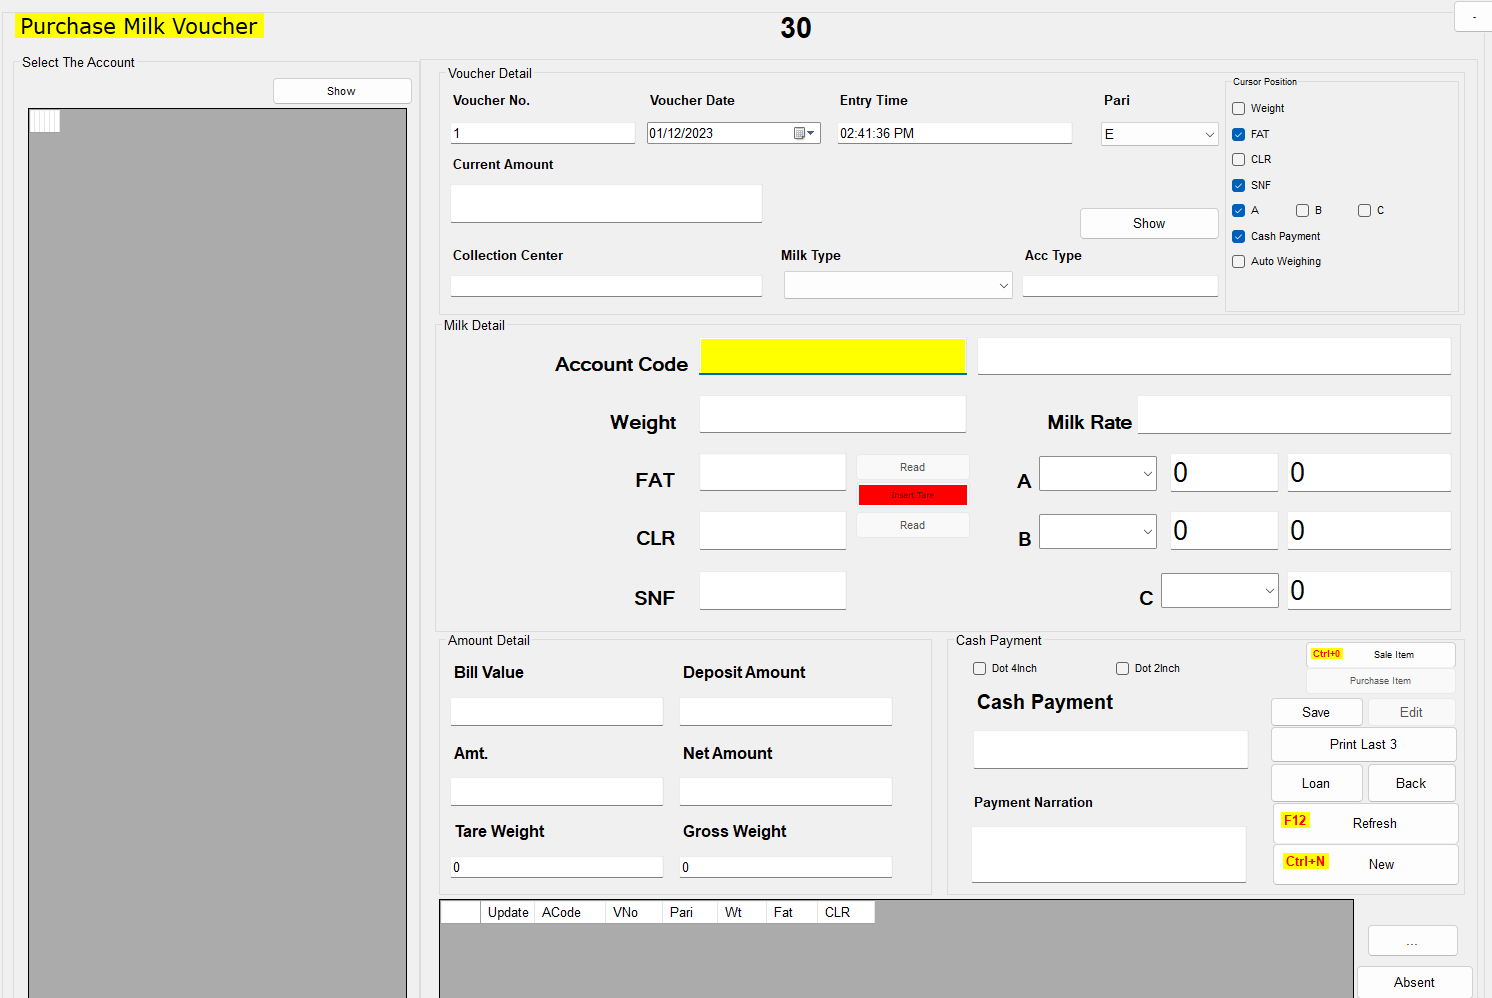Click the Update column header

tap(508, 912)
